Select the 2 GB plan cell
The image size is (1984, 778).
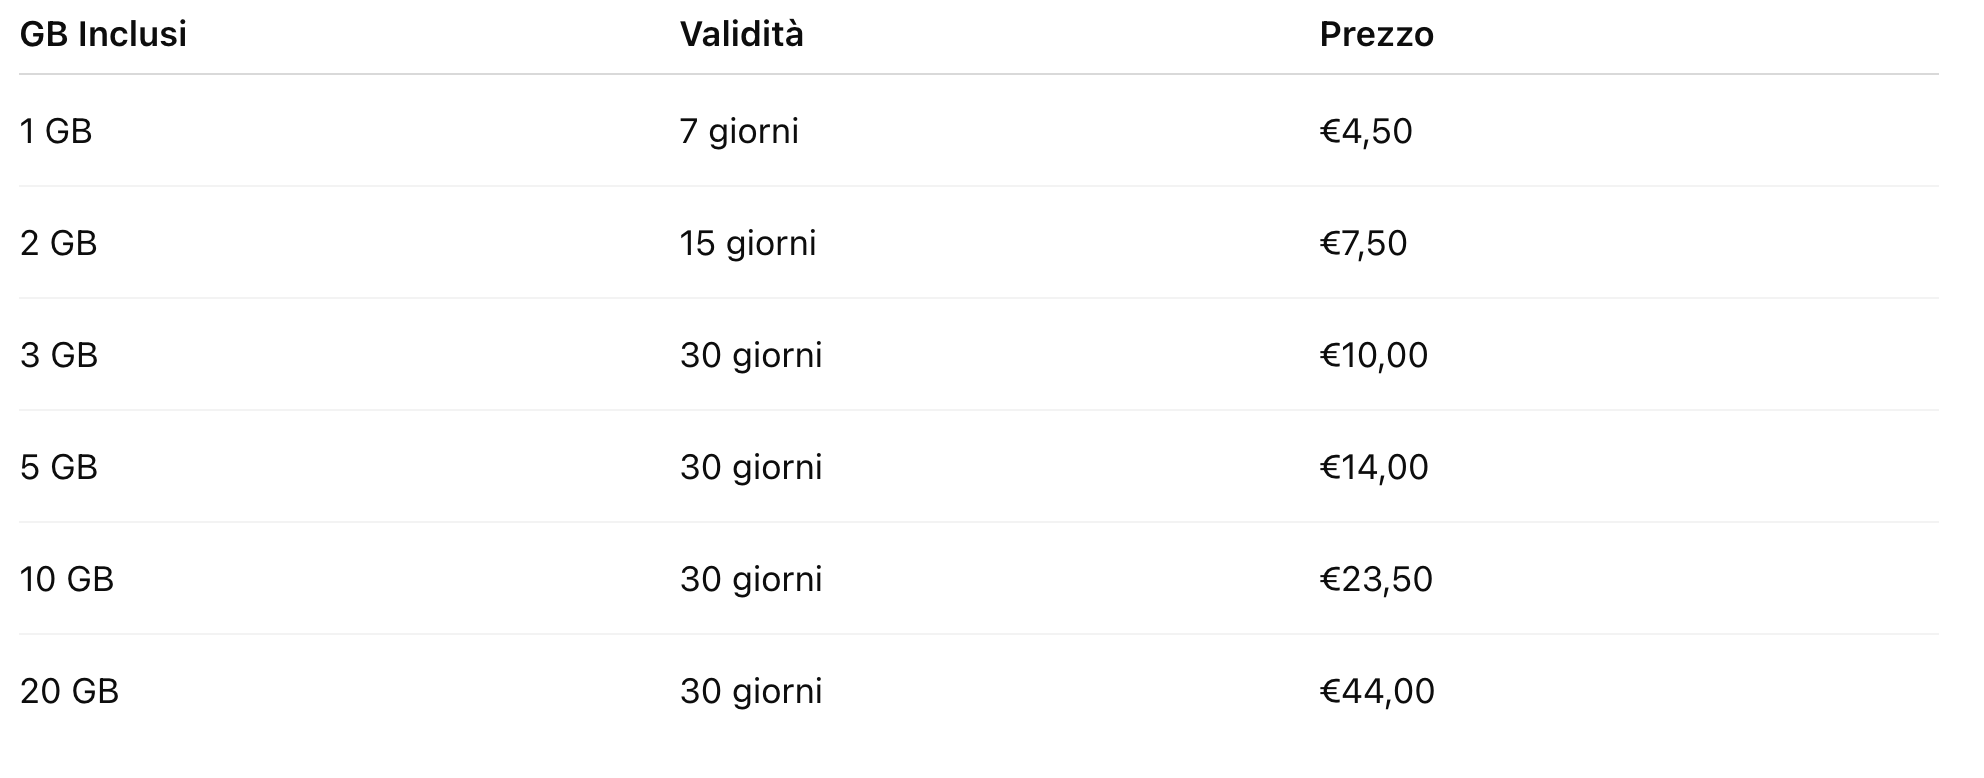59,243
